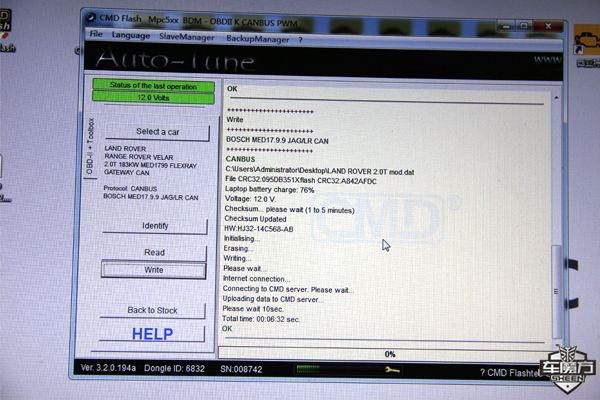The height and width of the screenshot is (400, 600).
Task: Open the SlaveManager menu
Action: 187,37
